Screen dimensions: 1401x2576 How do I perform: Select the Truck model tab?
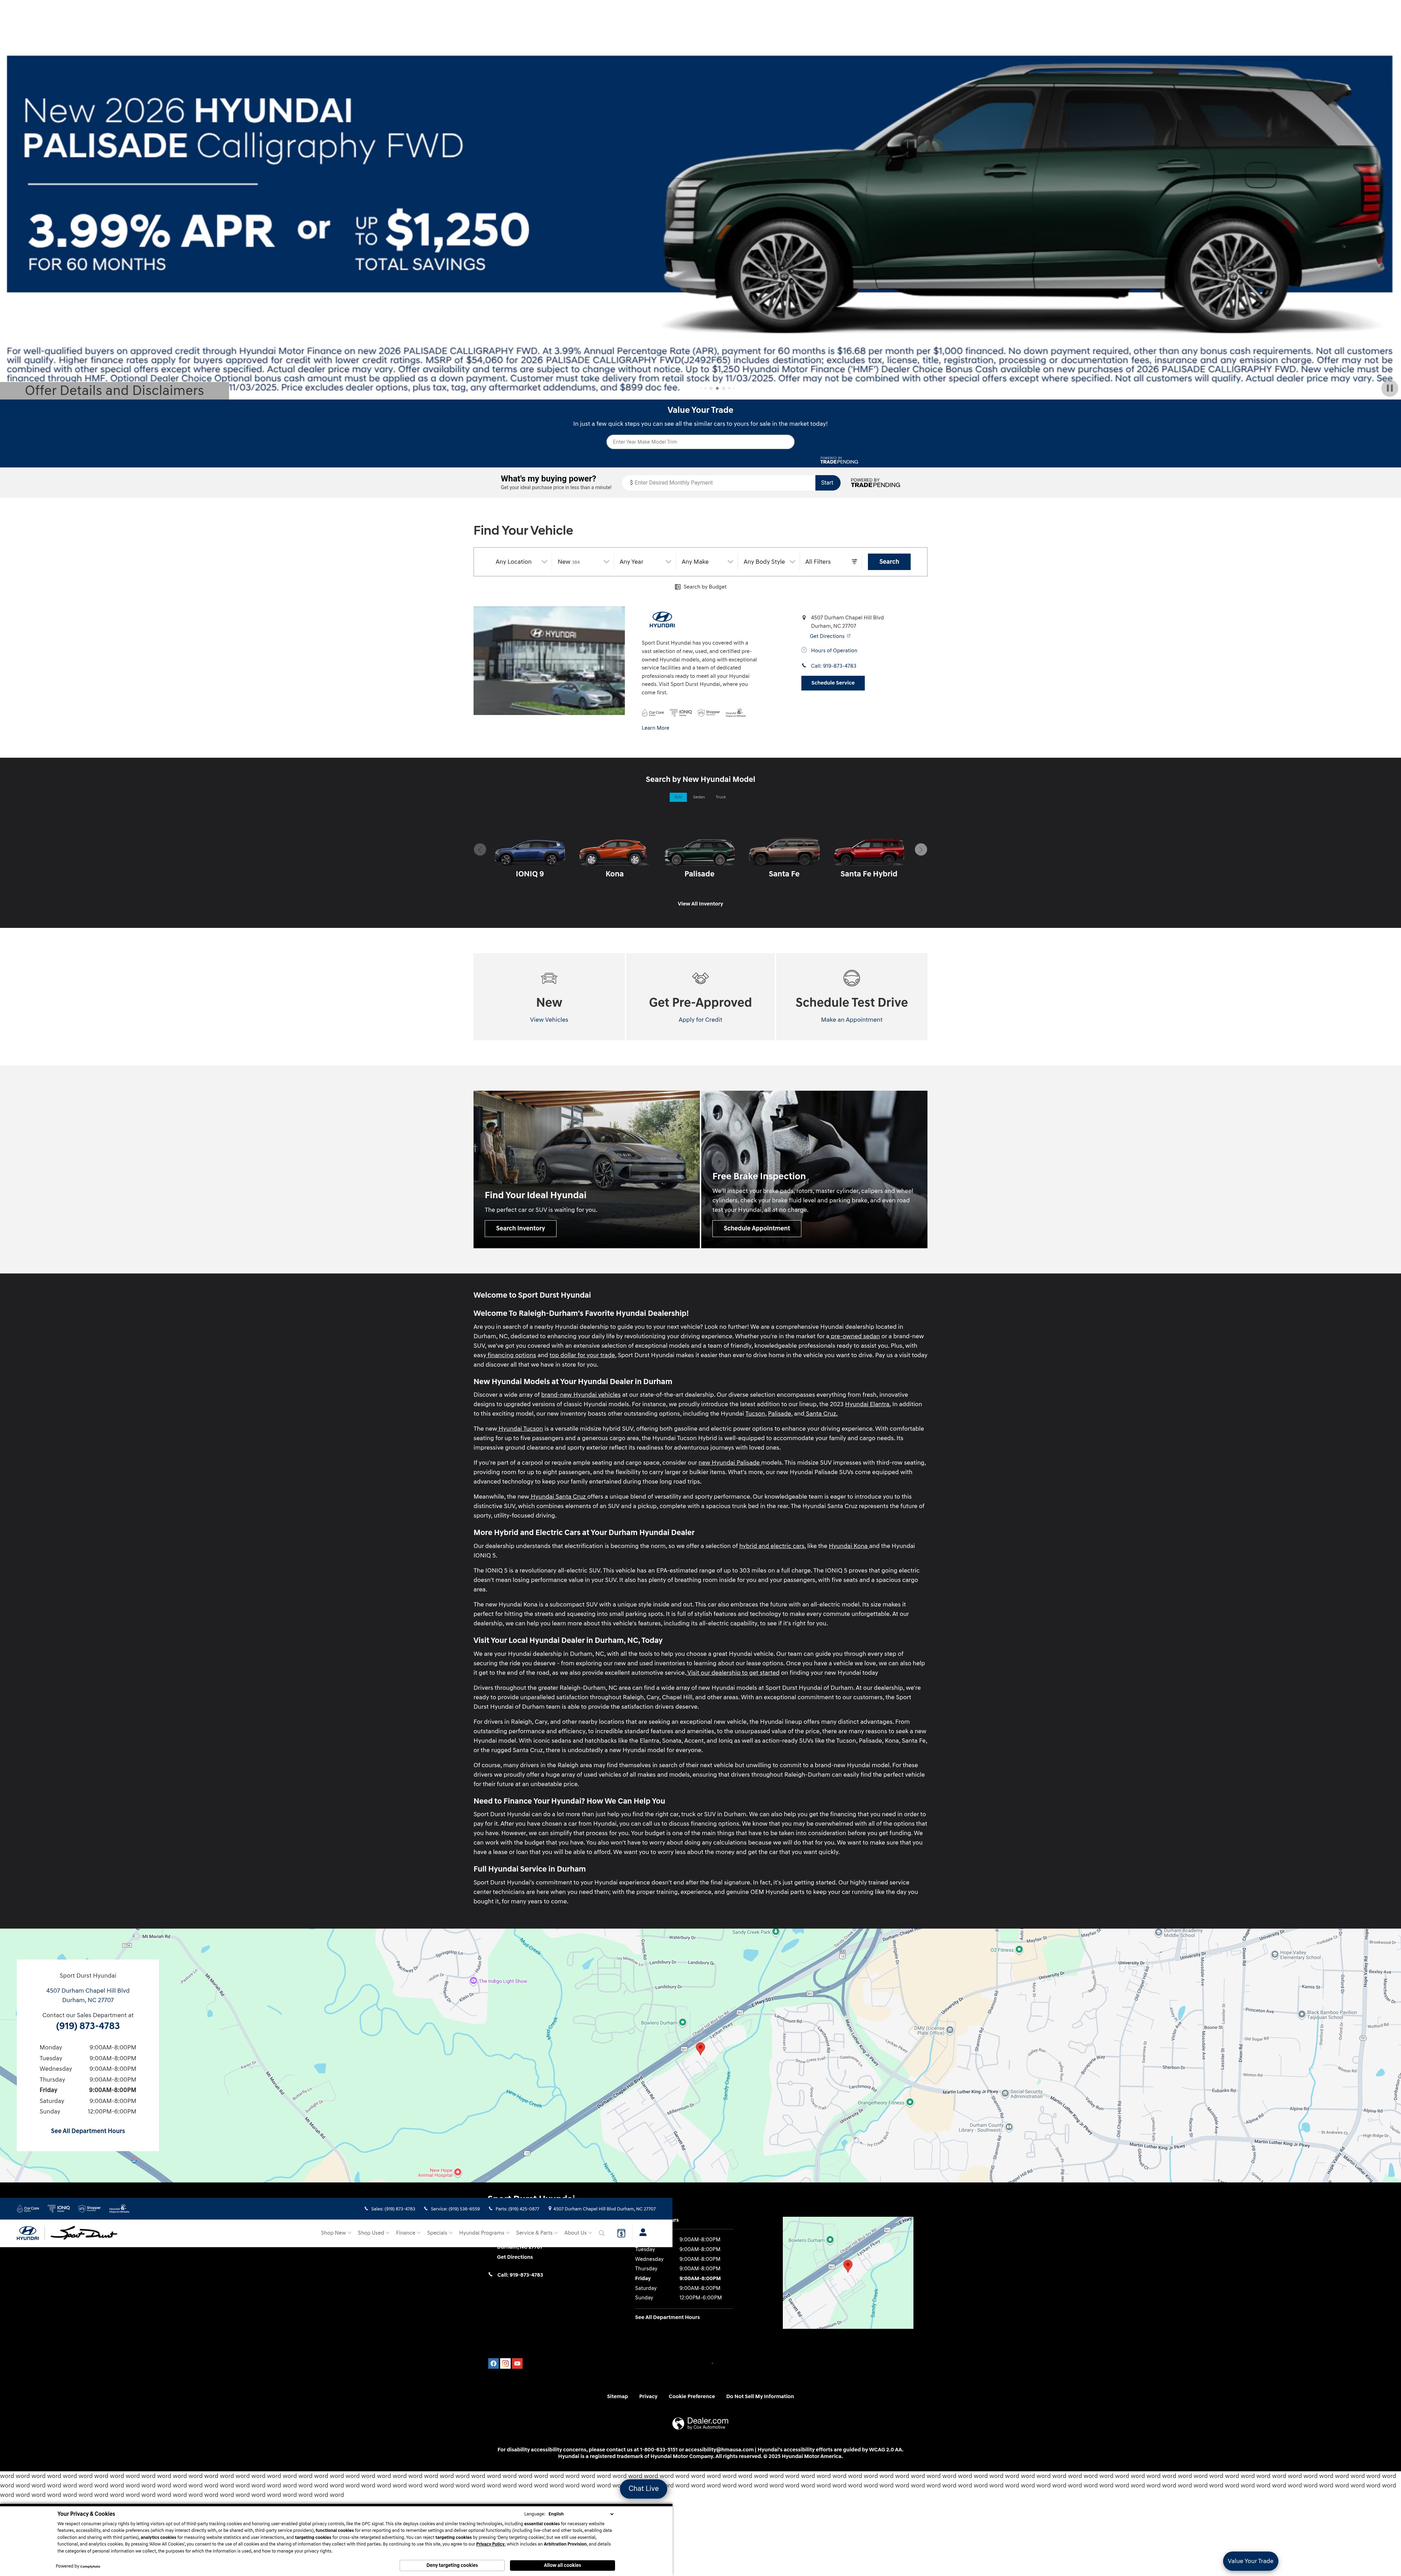(x=721, y=797)
